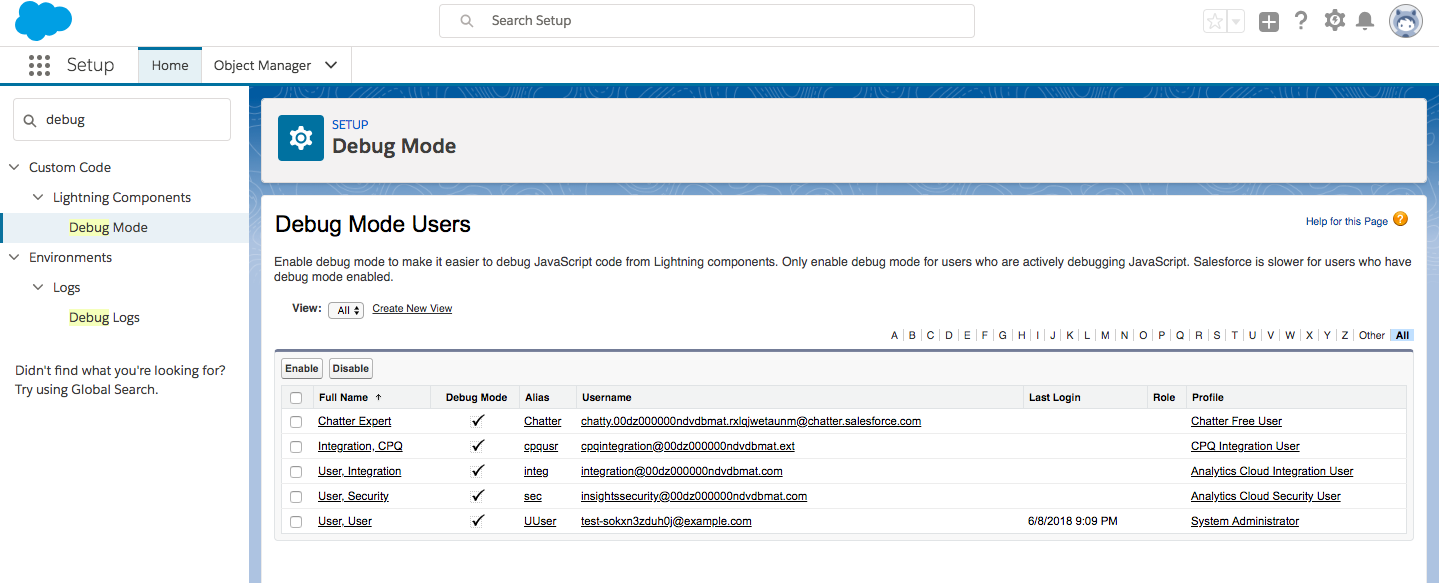The height and width of the screenshot is (583, 1439).
Task: Open the User, User name link
Action: click(x=345, y=521)
